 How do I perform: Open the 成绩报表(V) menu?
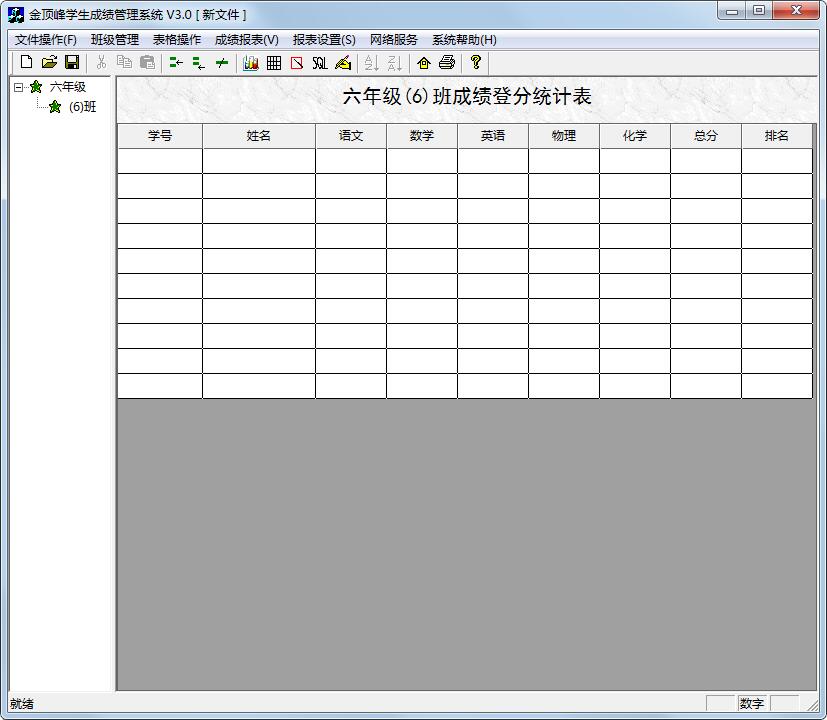[246, 40]
